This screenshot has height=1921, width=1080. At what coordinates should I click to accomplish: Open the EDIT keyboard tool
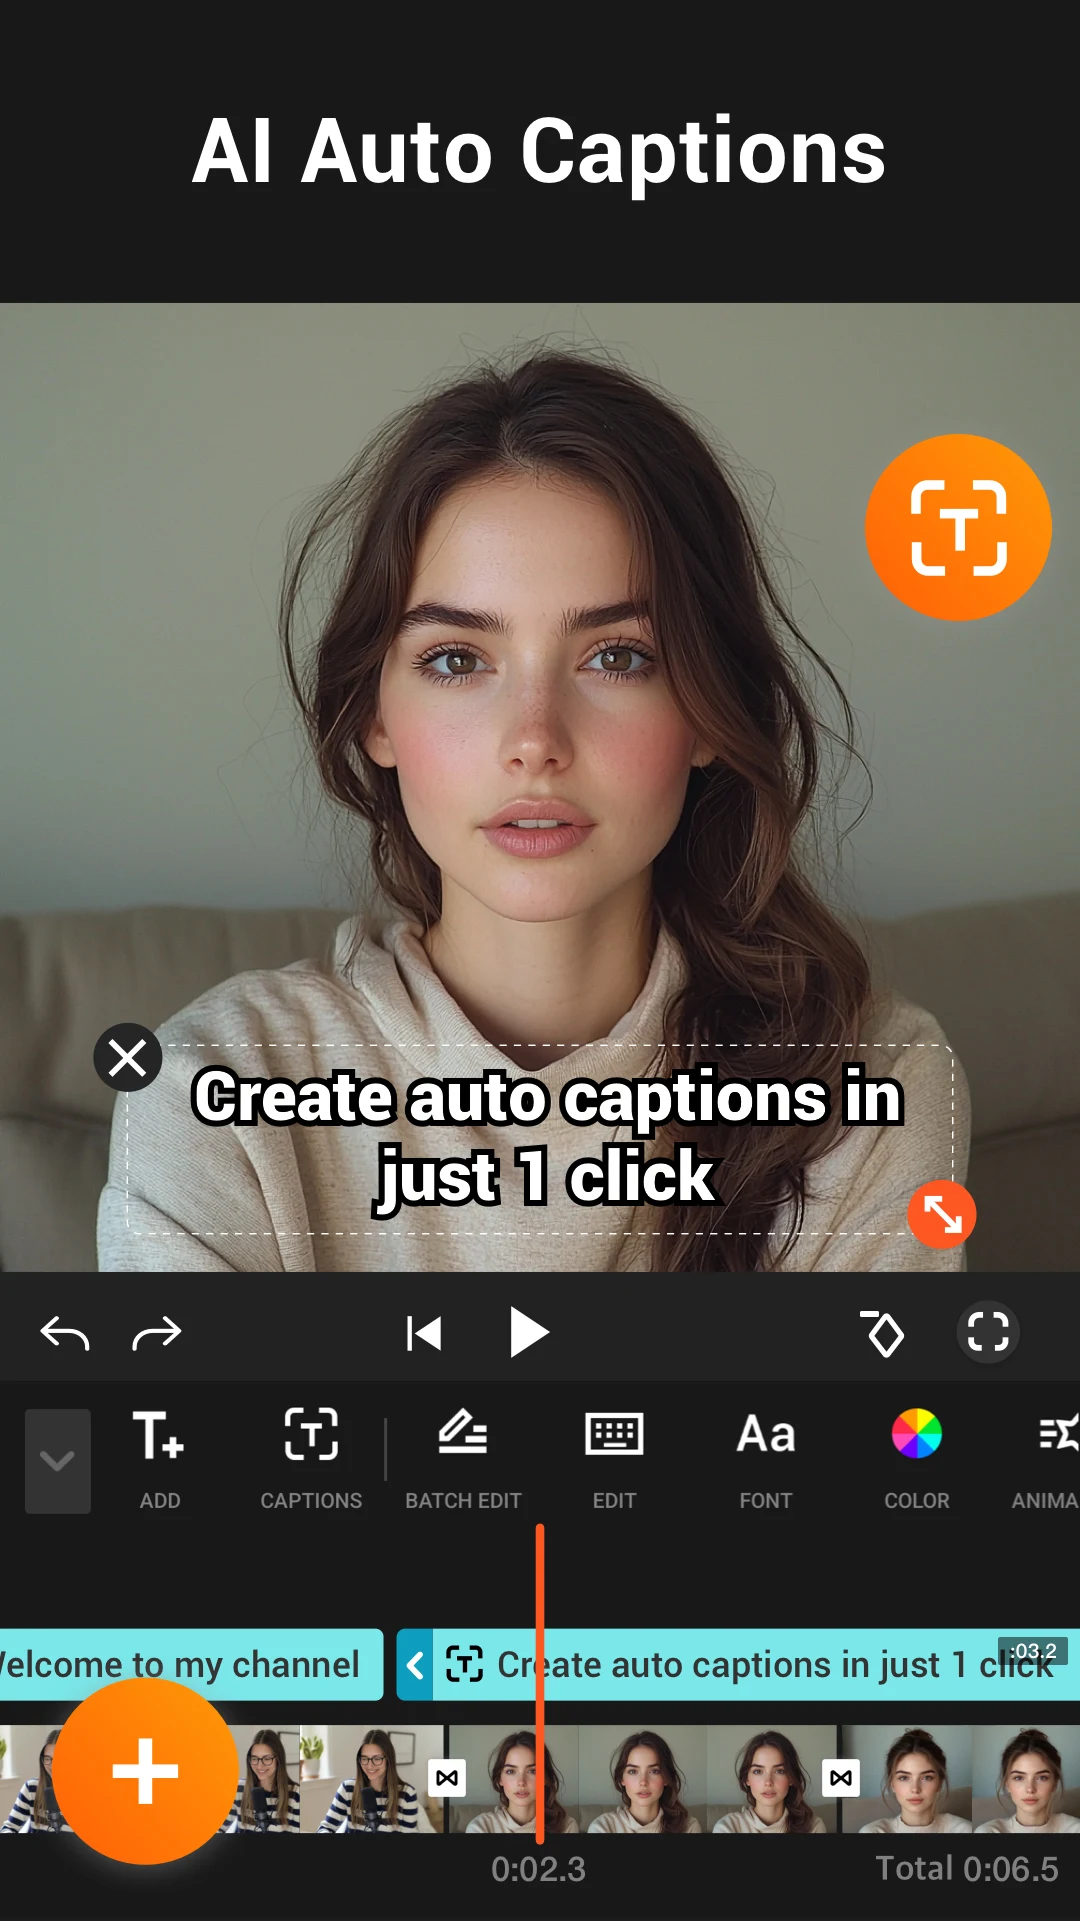tap(614, 1459)
